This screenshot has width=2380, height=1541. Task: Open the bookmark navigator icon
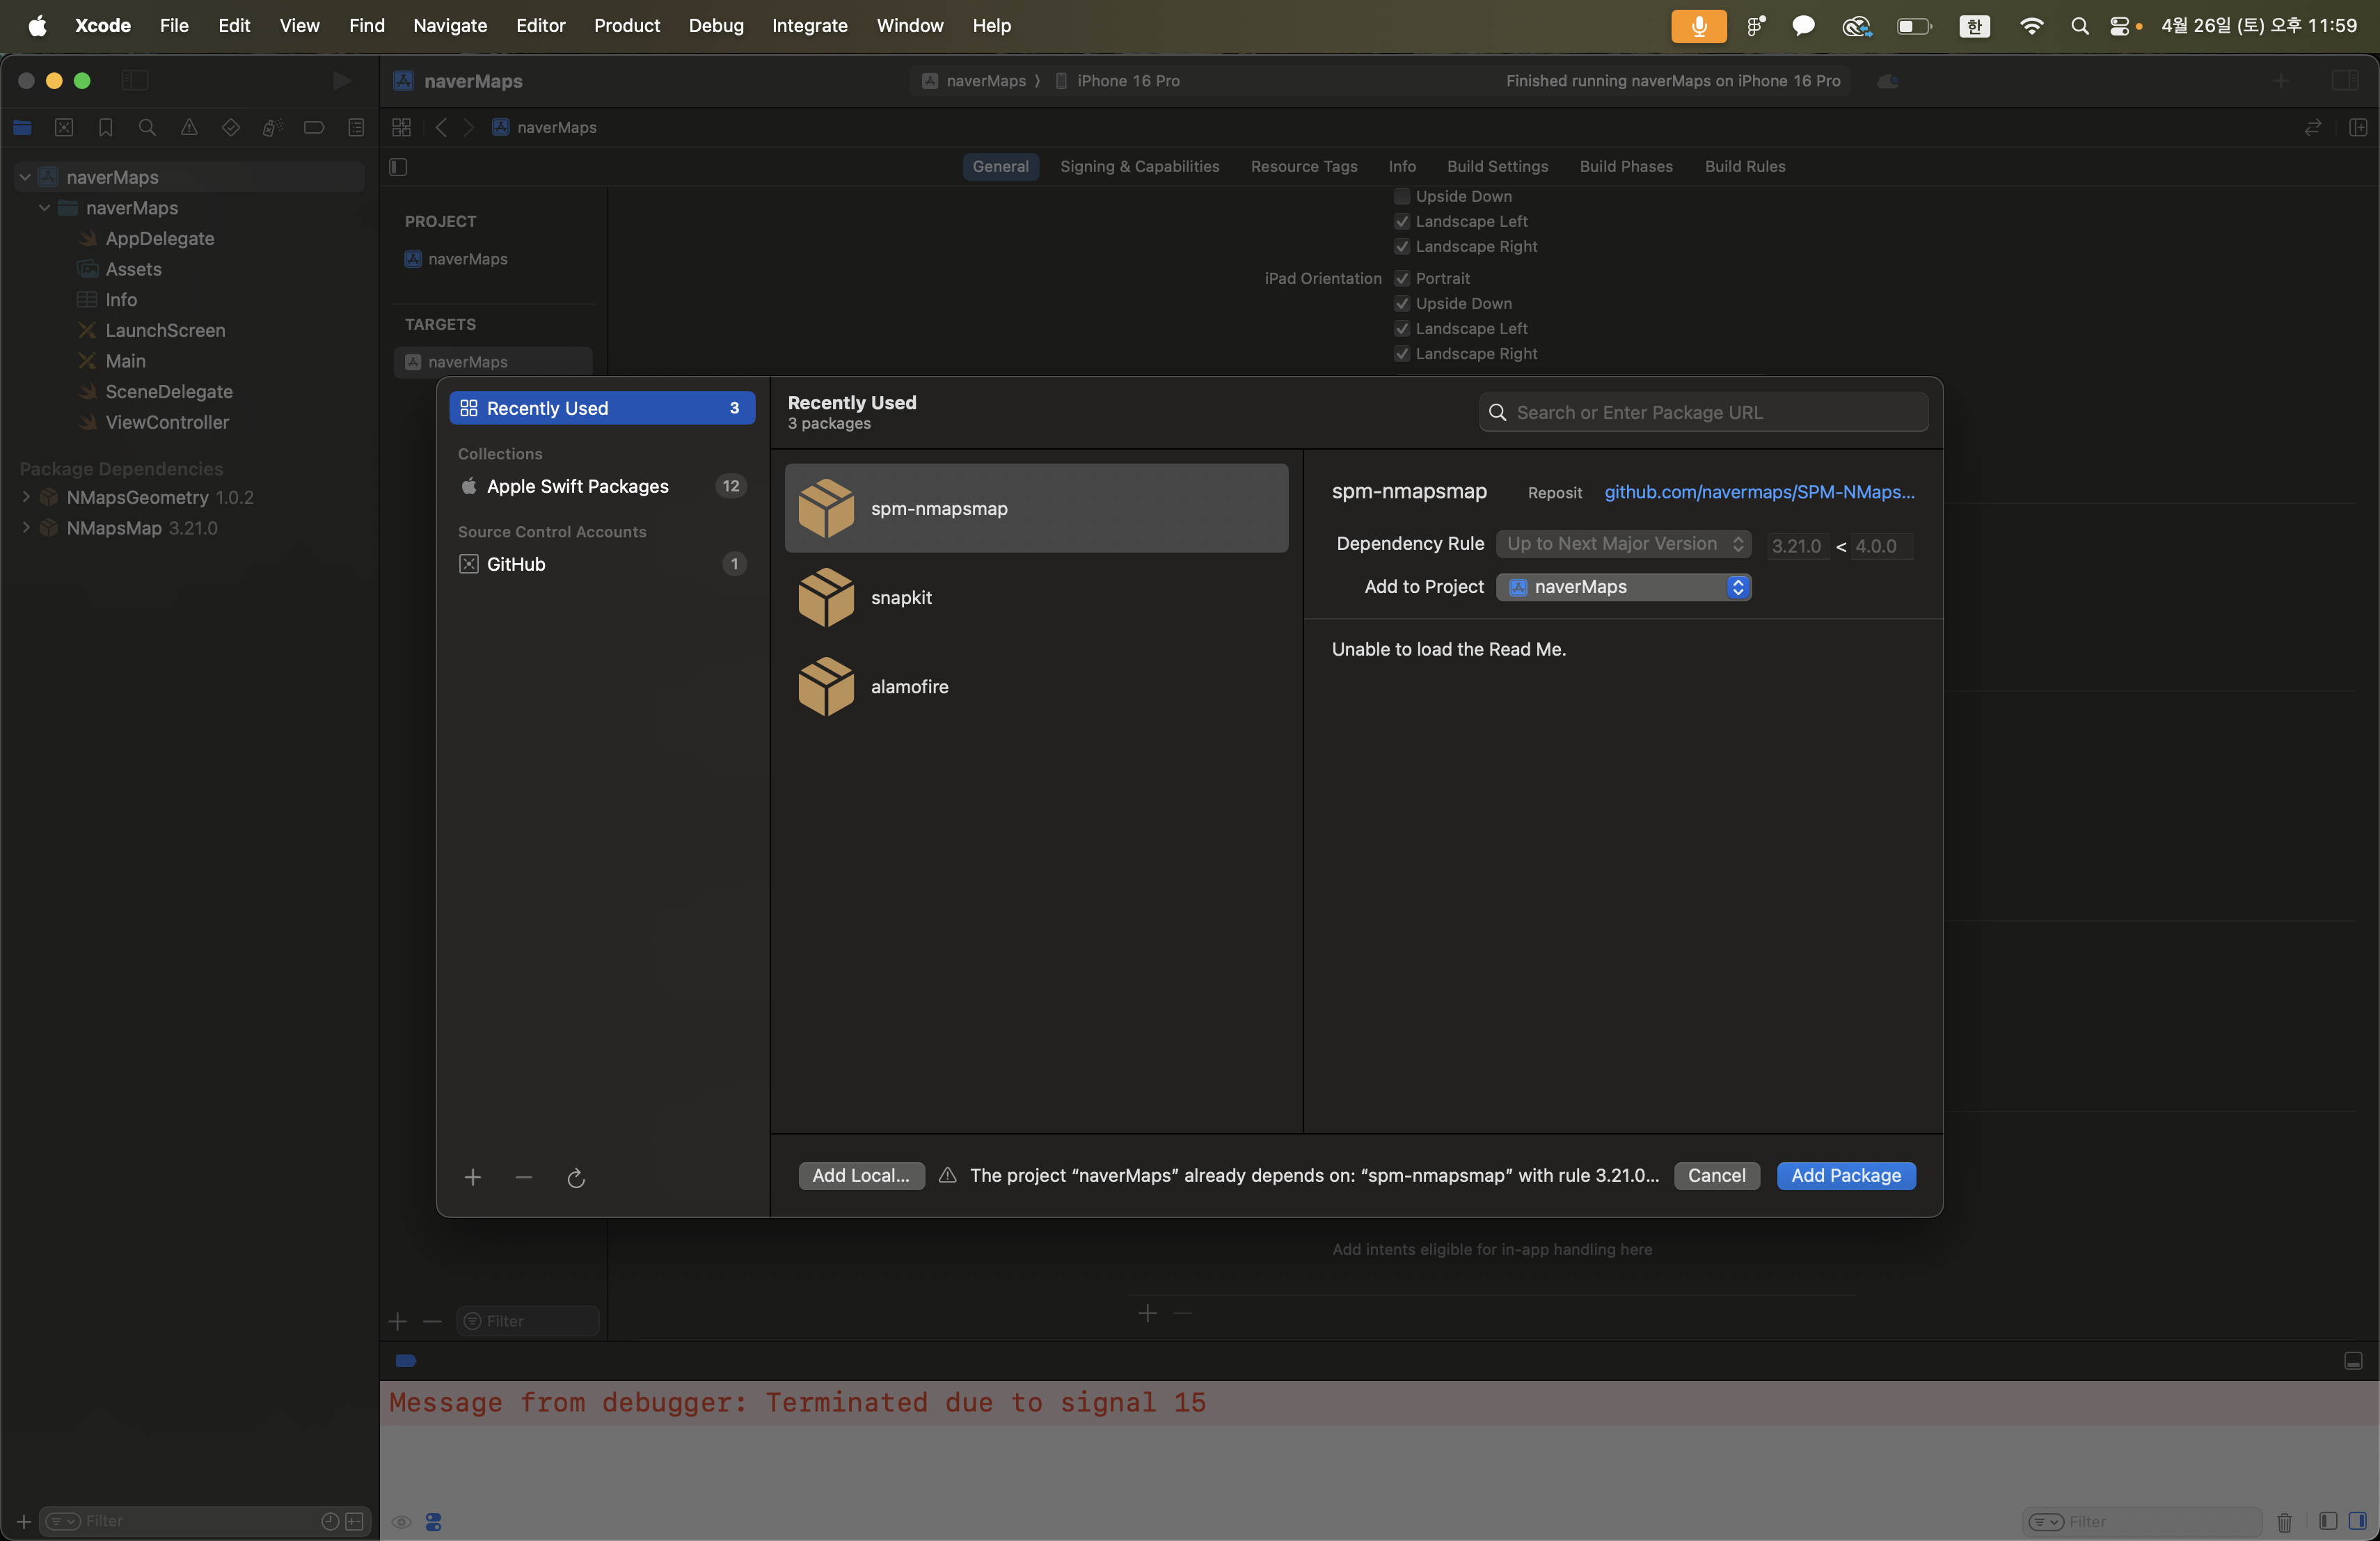[105, 127]
